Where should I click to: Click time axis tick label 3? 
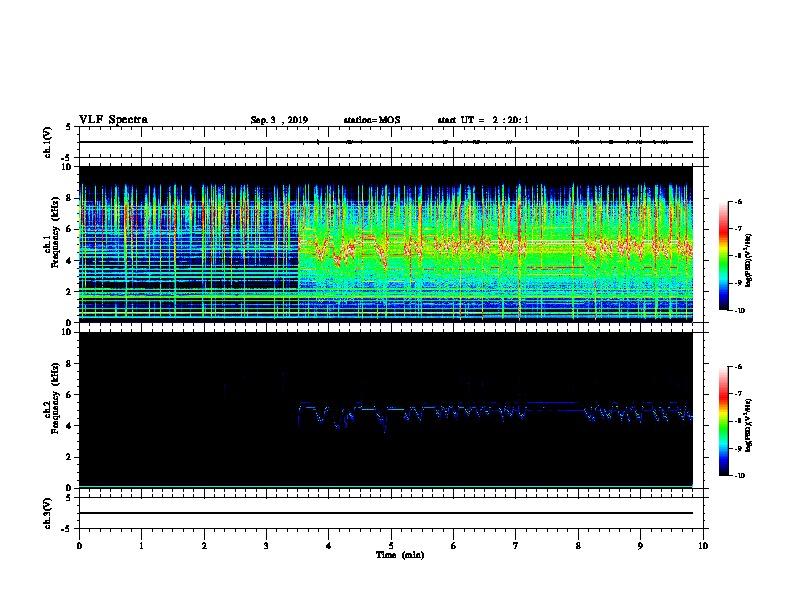pos(266,546)
